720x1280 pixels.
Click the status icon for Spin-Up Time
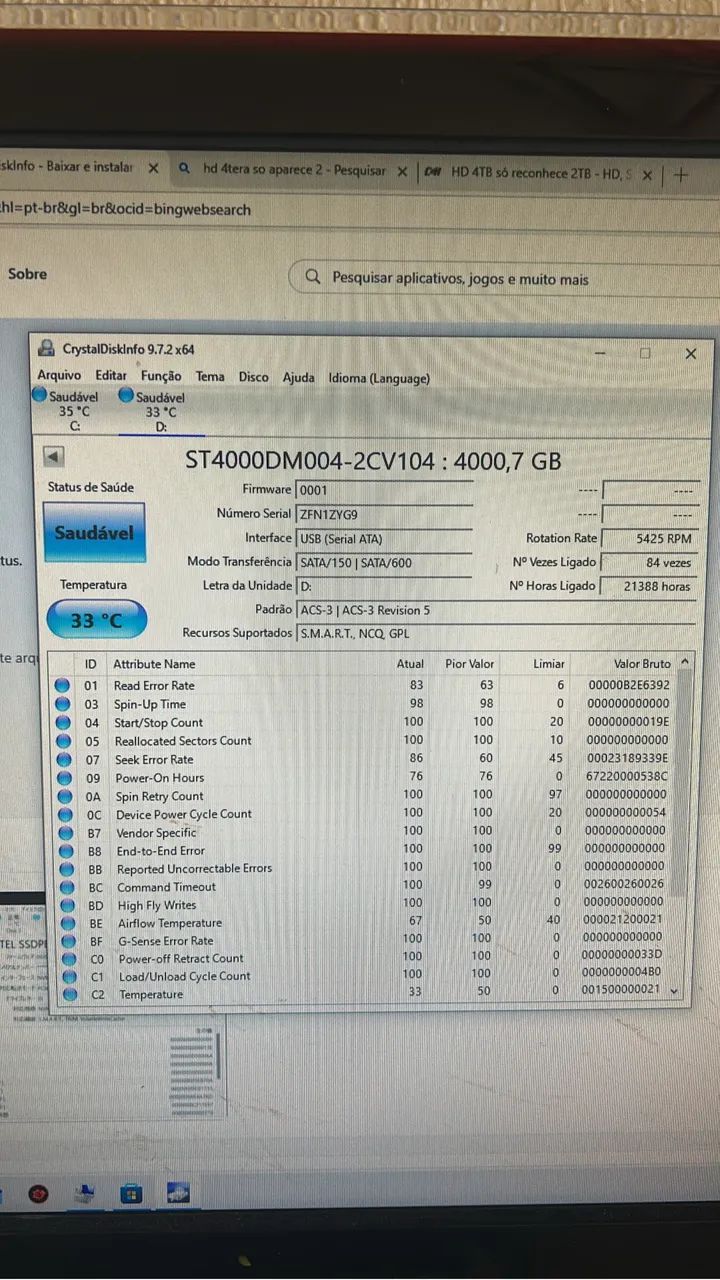[63, 704]
